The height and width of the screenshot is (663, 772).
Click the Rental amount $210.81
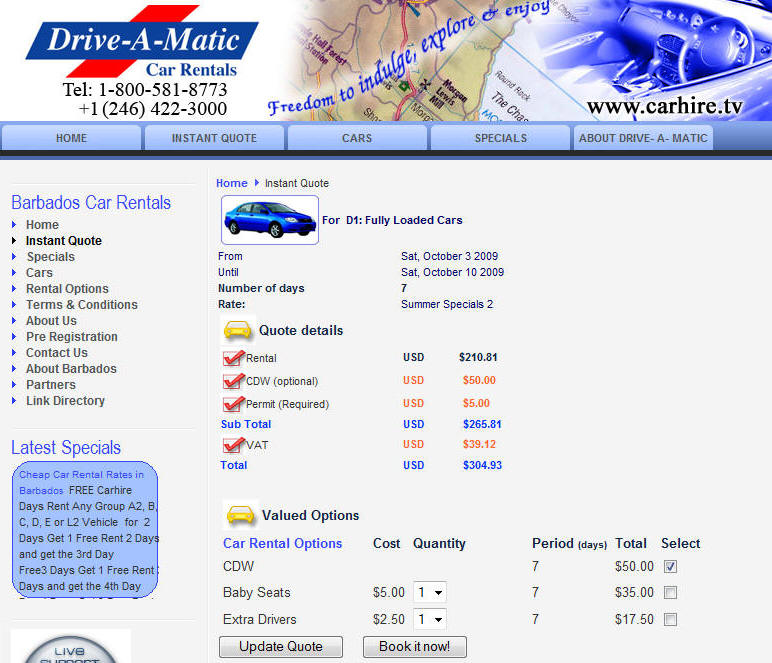coord(478,357)
